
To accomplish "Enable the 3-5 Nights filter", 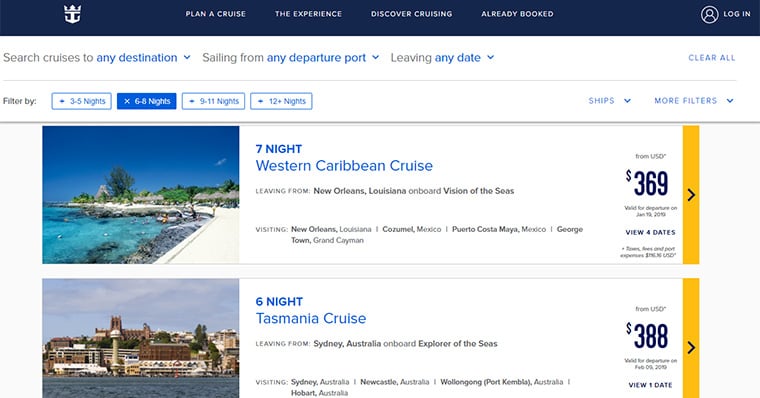I will pyautogui.click(x=81, y=101).
